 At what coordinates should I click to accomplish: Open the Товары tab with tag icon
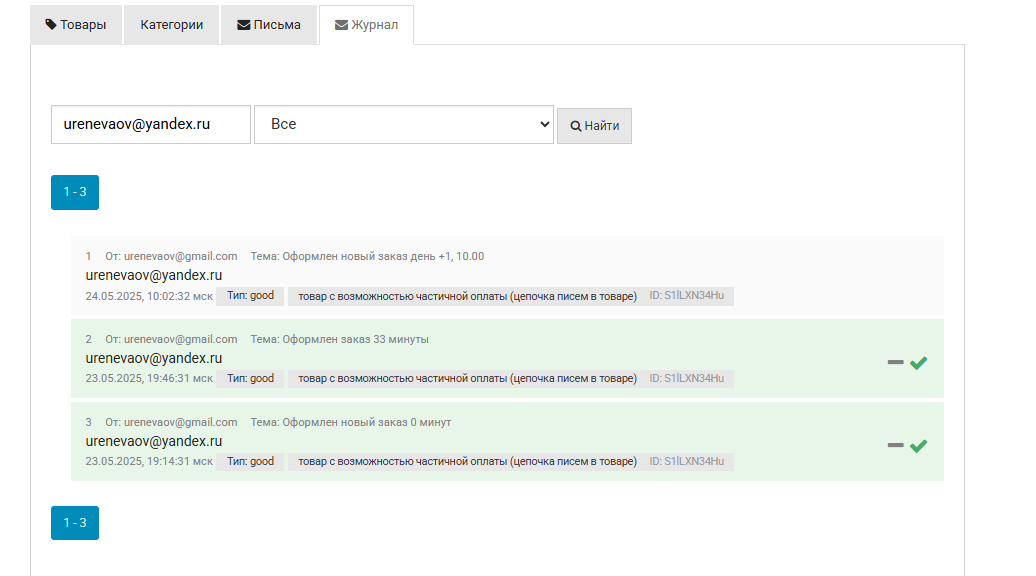click(76, 25)
